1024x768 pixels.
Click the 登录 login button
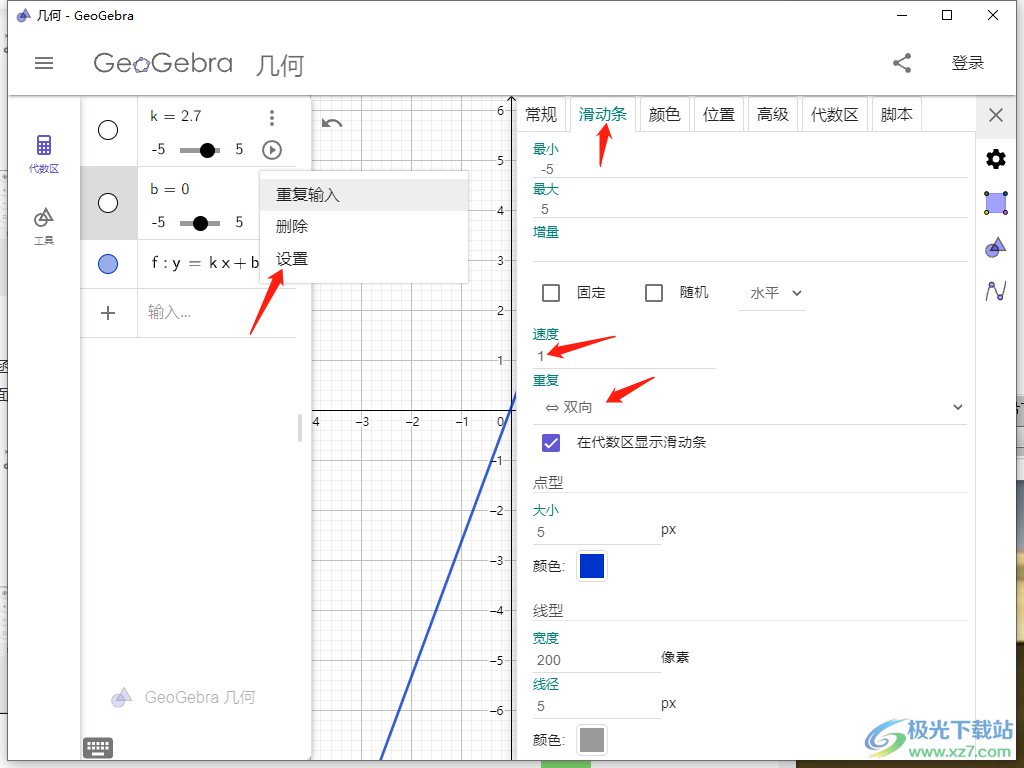pos(967,63)
